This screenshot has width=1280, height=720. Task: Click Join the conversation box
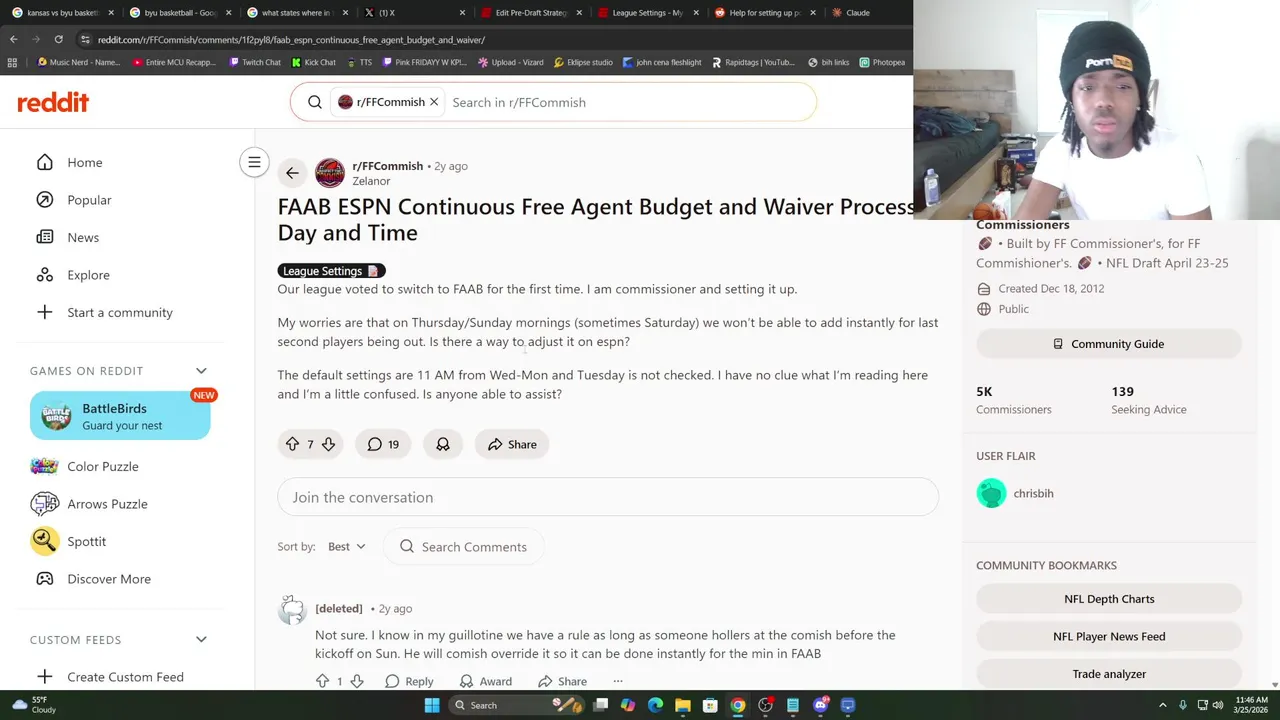coord(608,497)
